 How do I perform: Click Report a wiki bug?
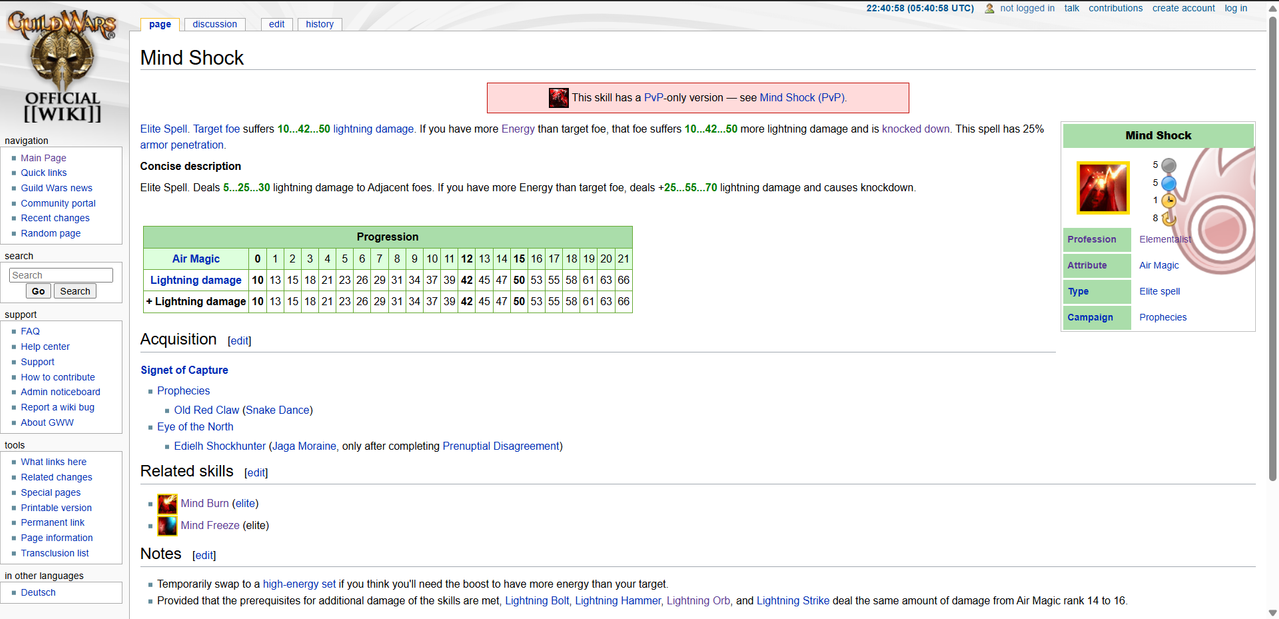(57, 407)
